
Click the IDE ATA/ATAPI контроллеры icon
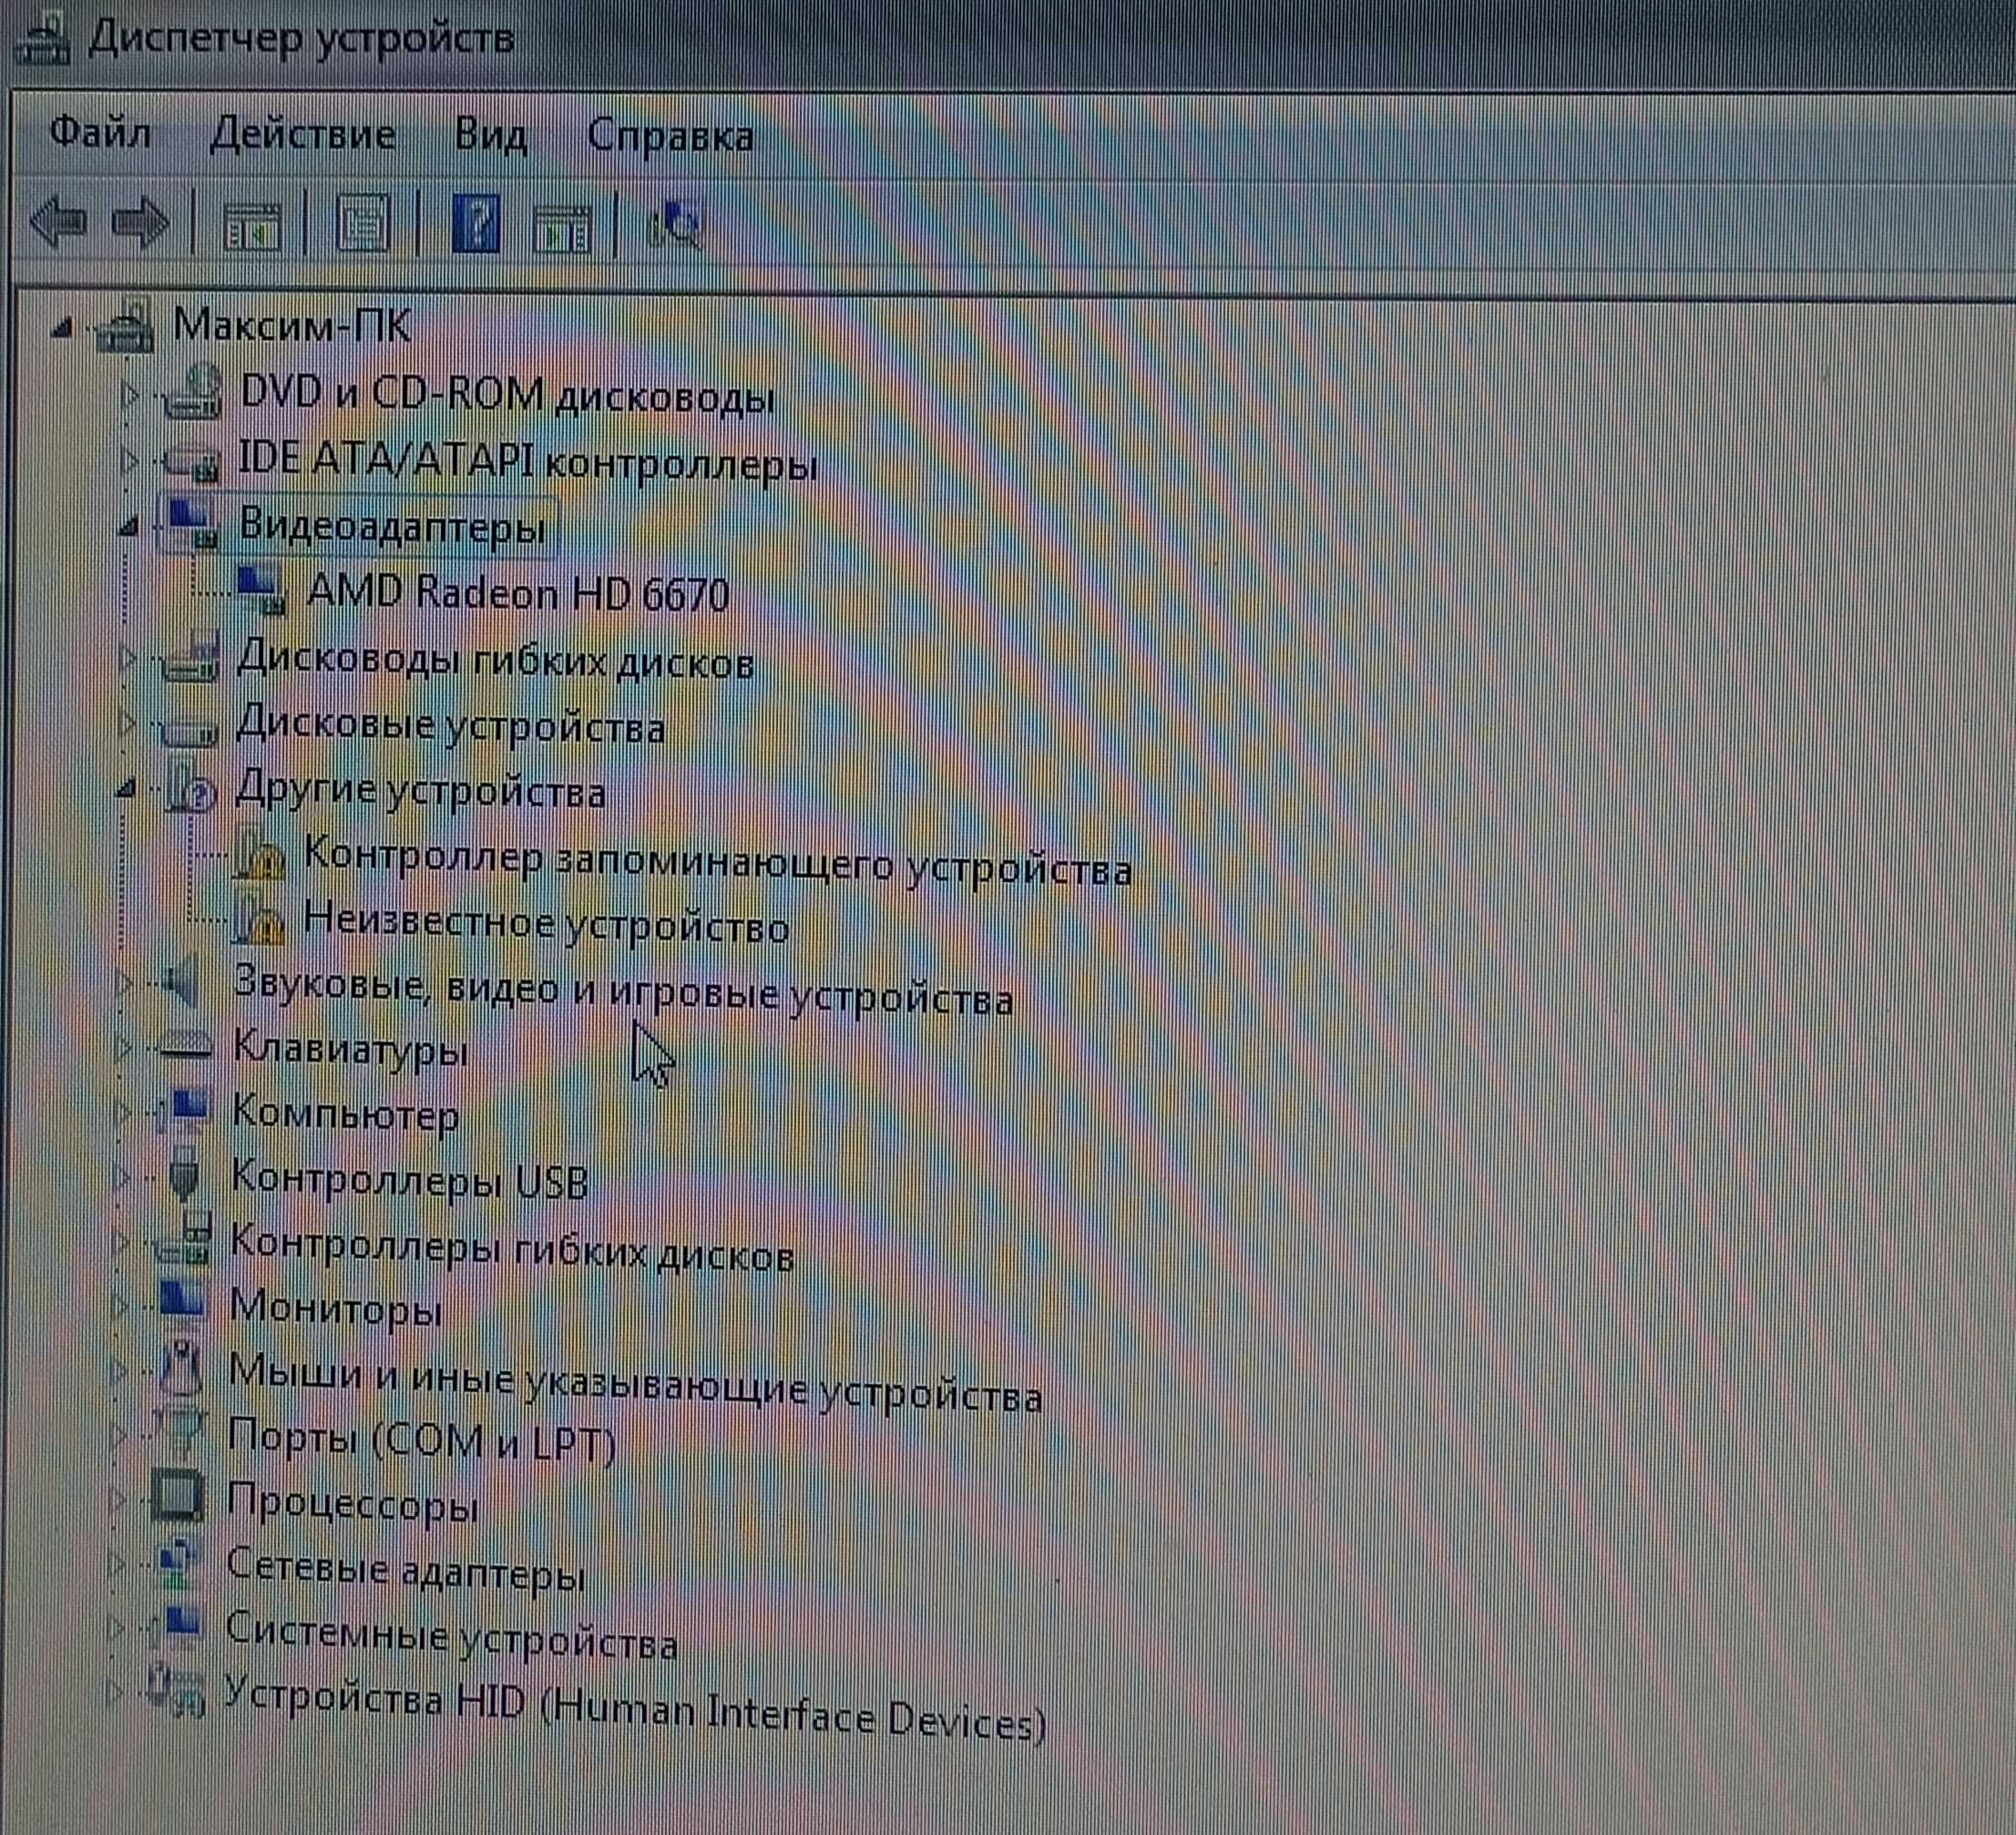(191, 462)
